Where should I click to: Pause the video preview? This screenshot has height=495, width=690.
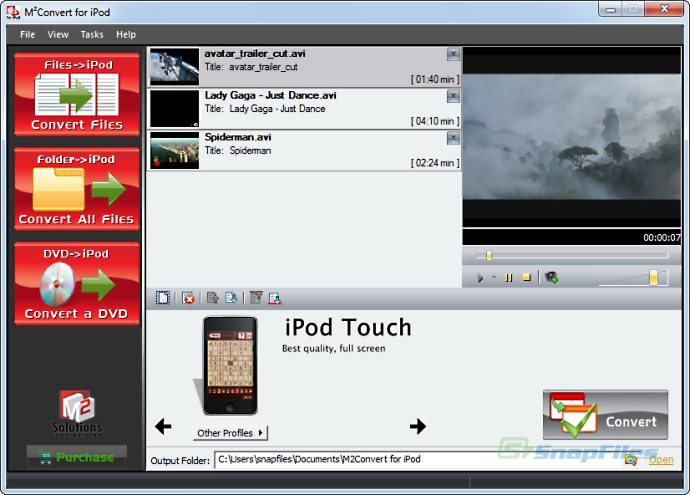tap(509, 278)
